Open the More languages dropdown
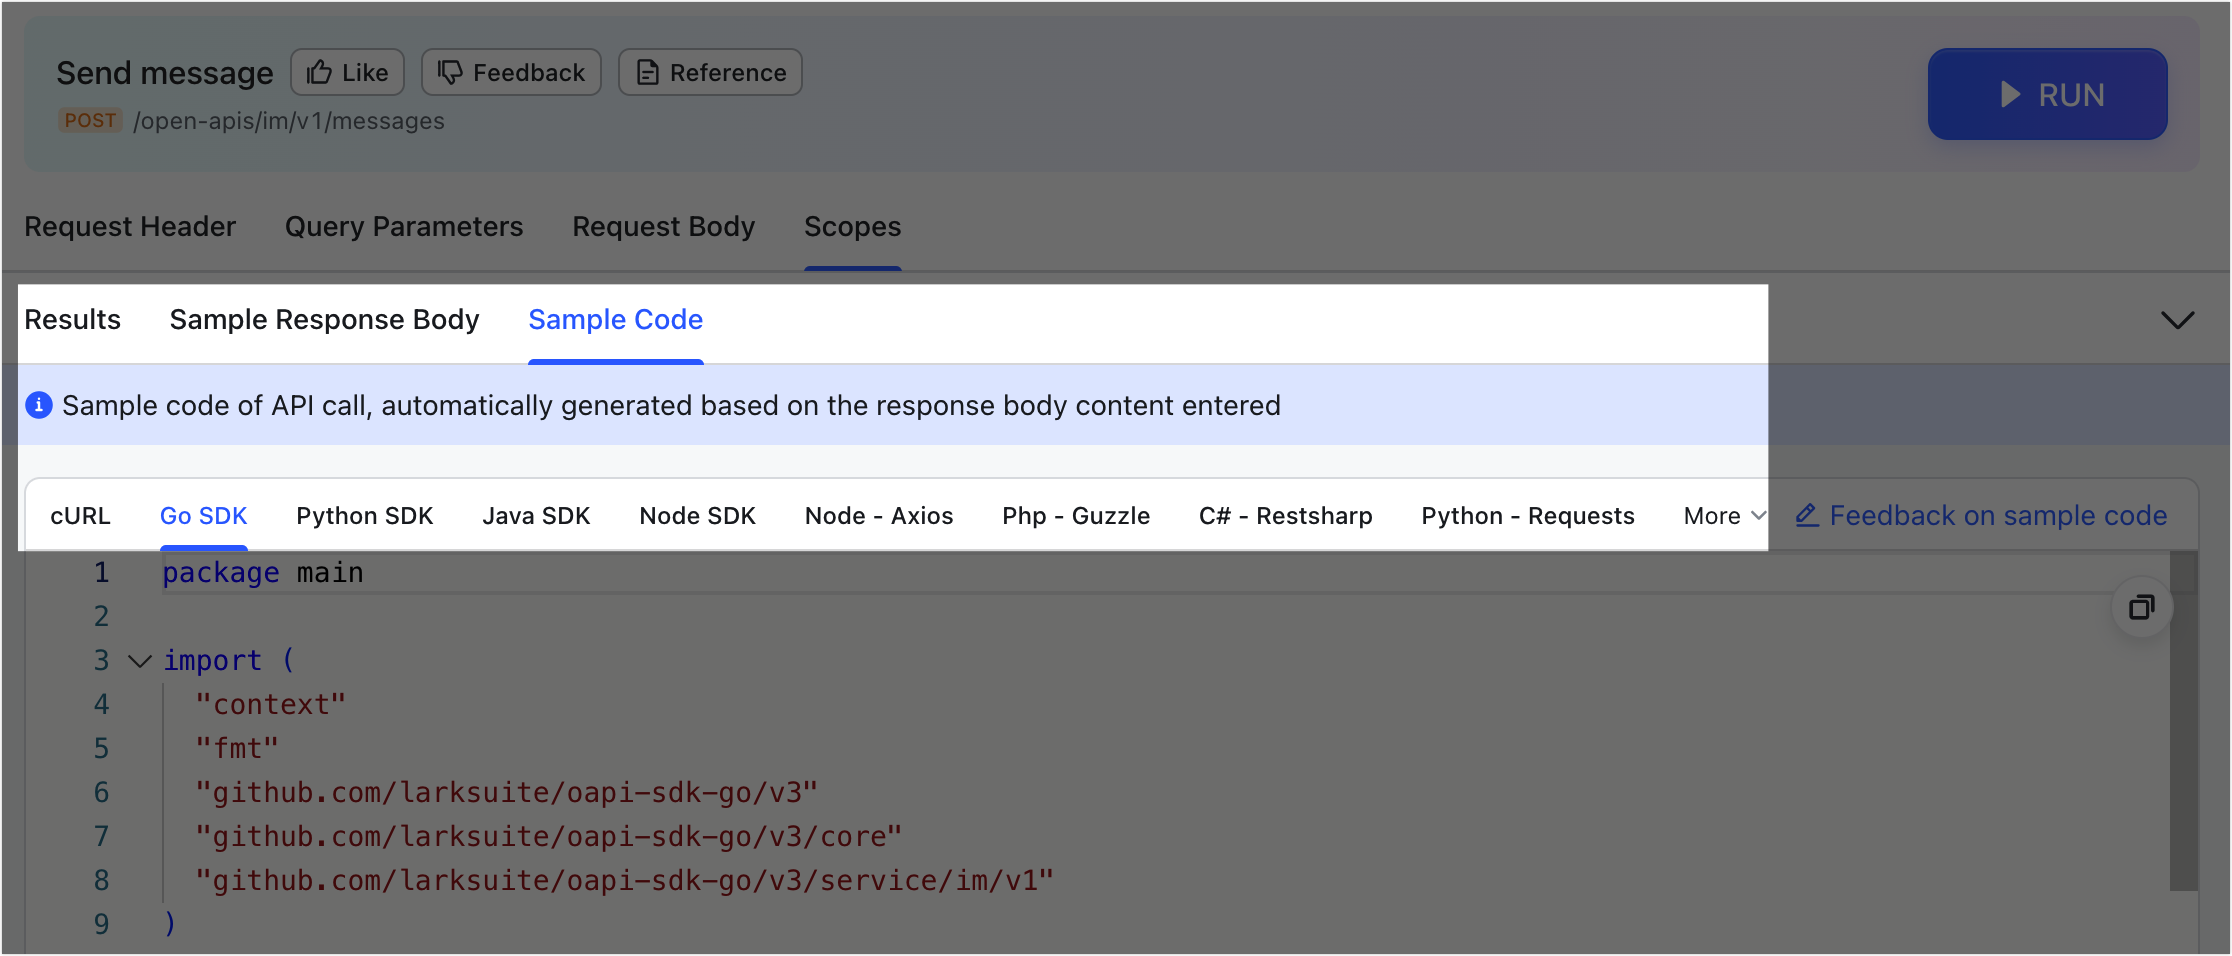Image resolution: width=2232 pixels, height=956 pixels. click(x=1724, y=516)
